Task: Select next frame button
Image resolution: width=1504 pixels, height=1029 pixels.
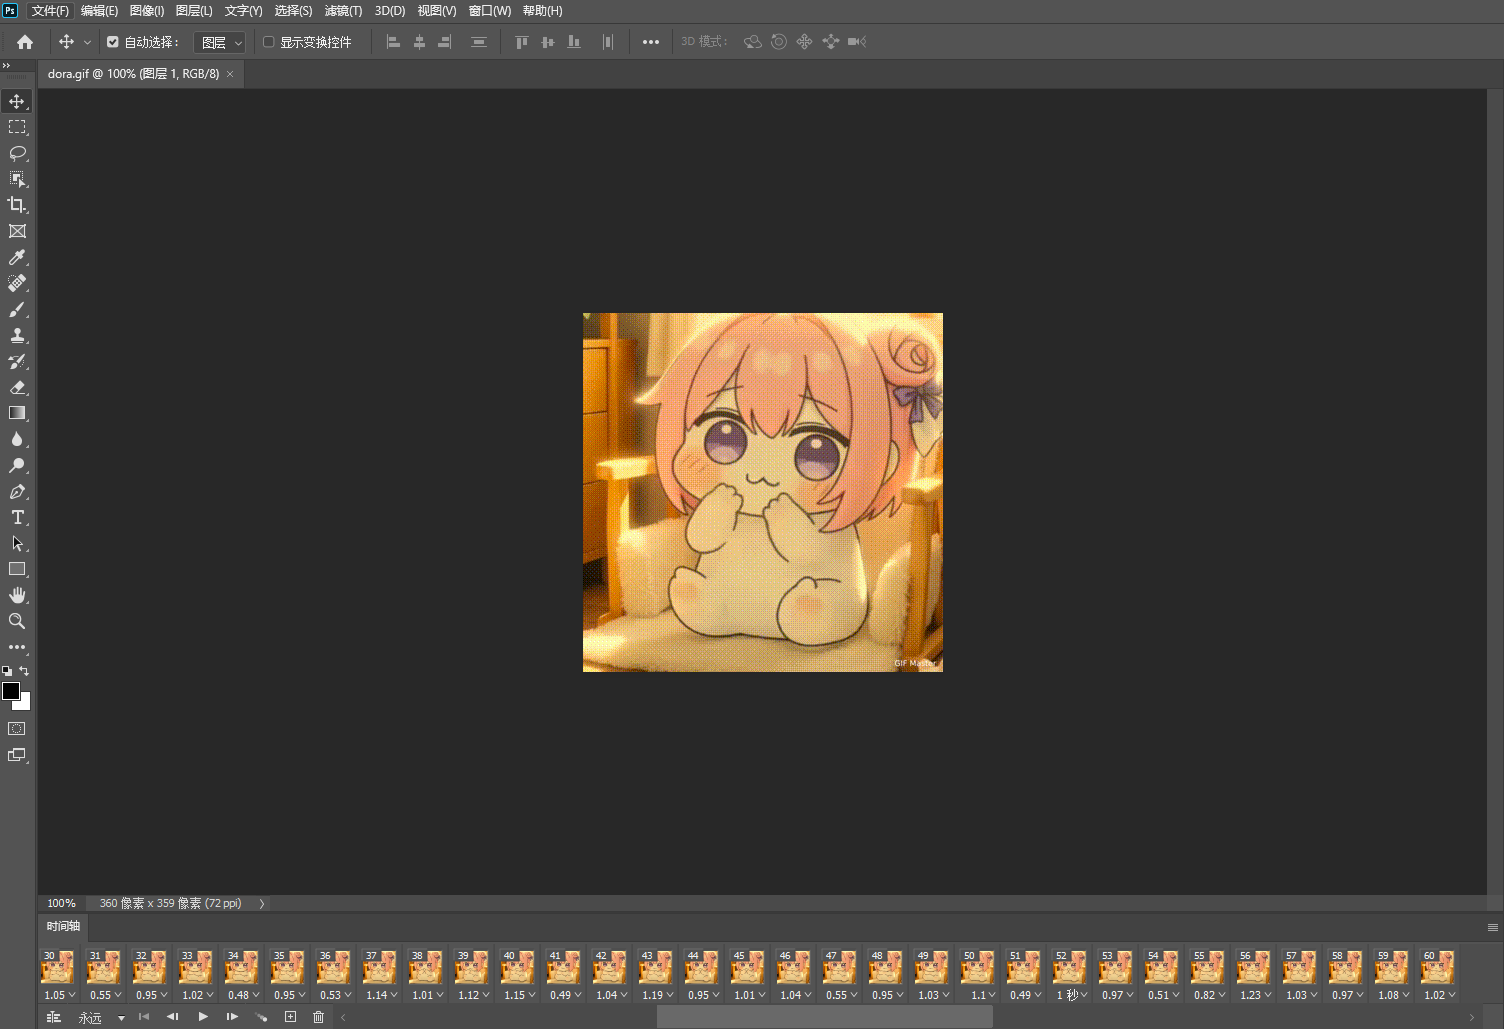Action: [232, 1017]
